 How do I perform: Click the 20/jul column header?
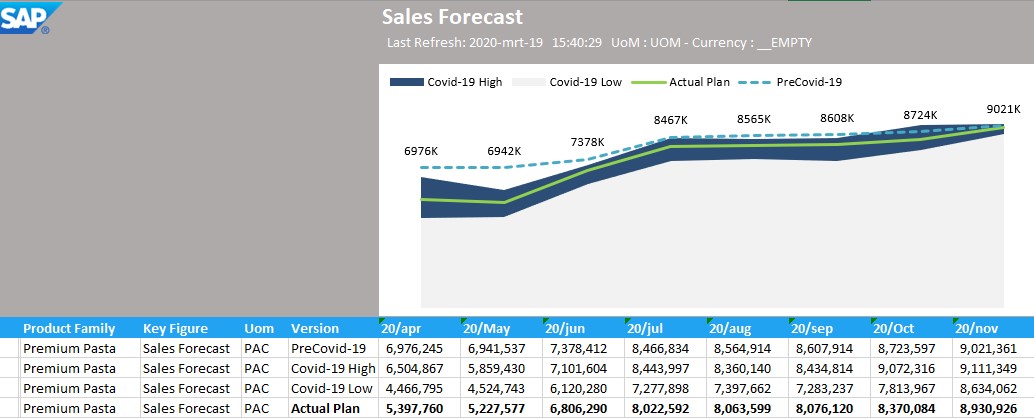point(665,328)
